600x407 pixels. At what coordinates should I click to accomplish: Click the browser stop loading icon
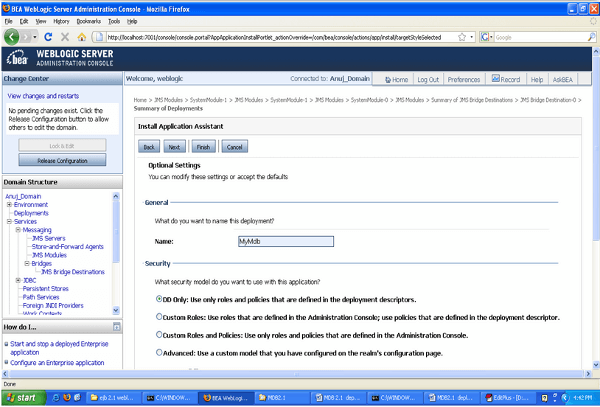[x=64, y=37]
